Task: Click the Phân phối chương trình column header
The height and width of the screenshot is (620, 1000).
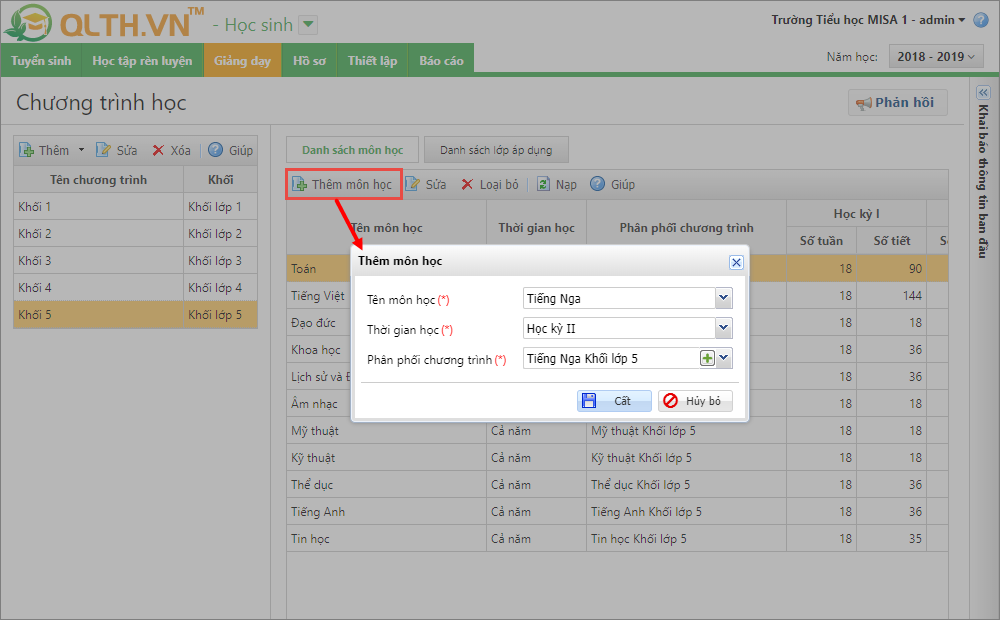Action: 686,228
